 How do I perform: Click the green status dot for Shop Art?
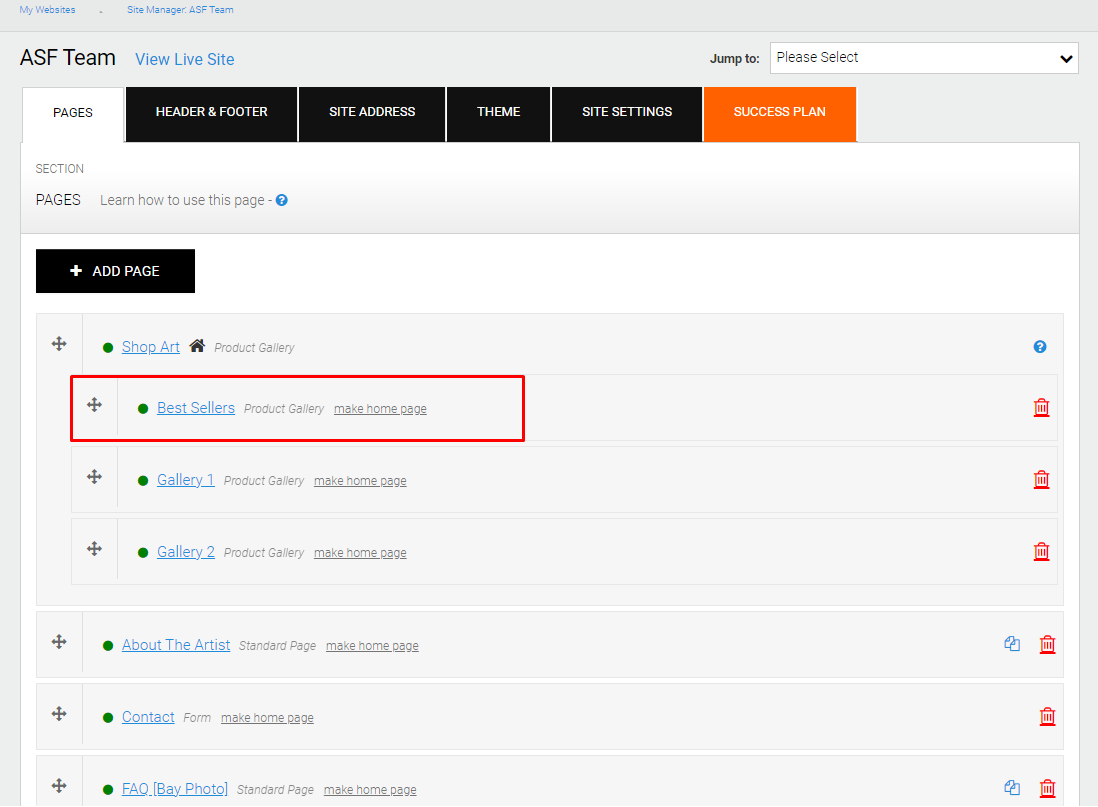point(108,348)
